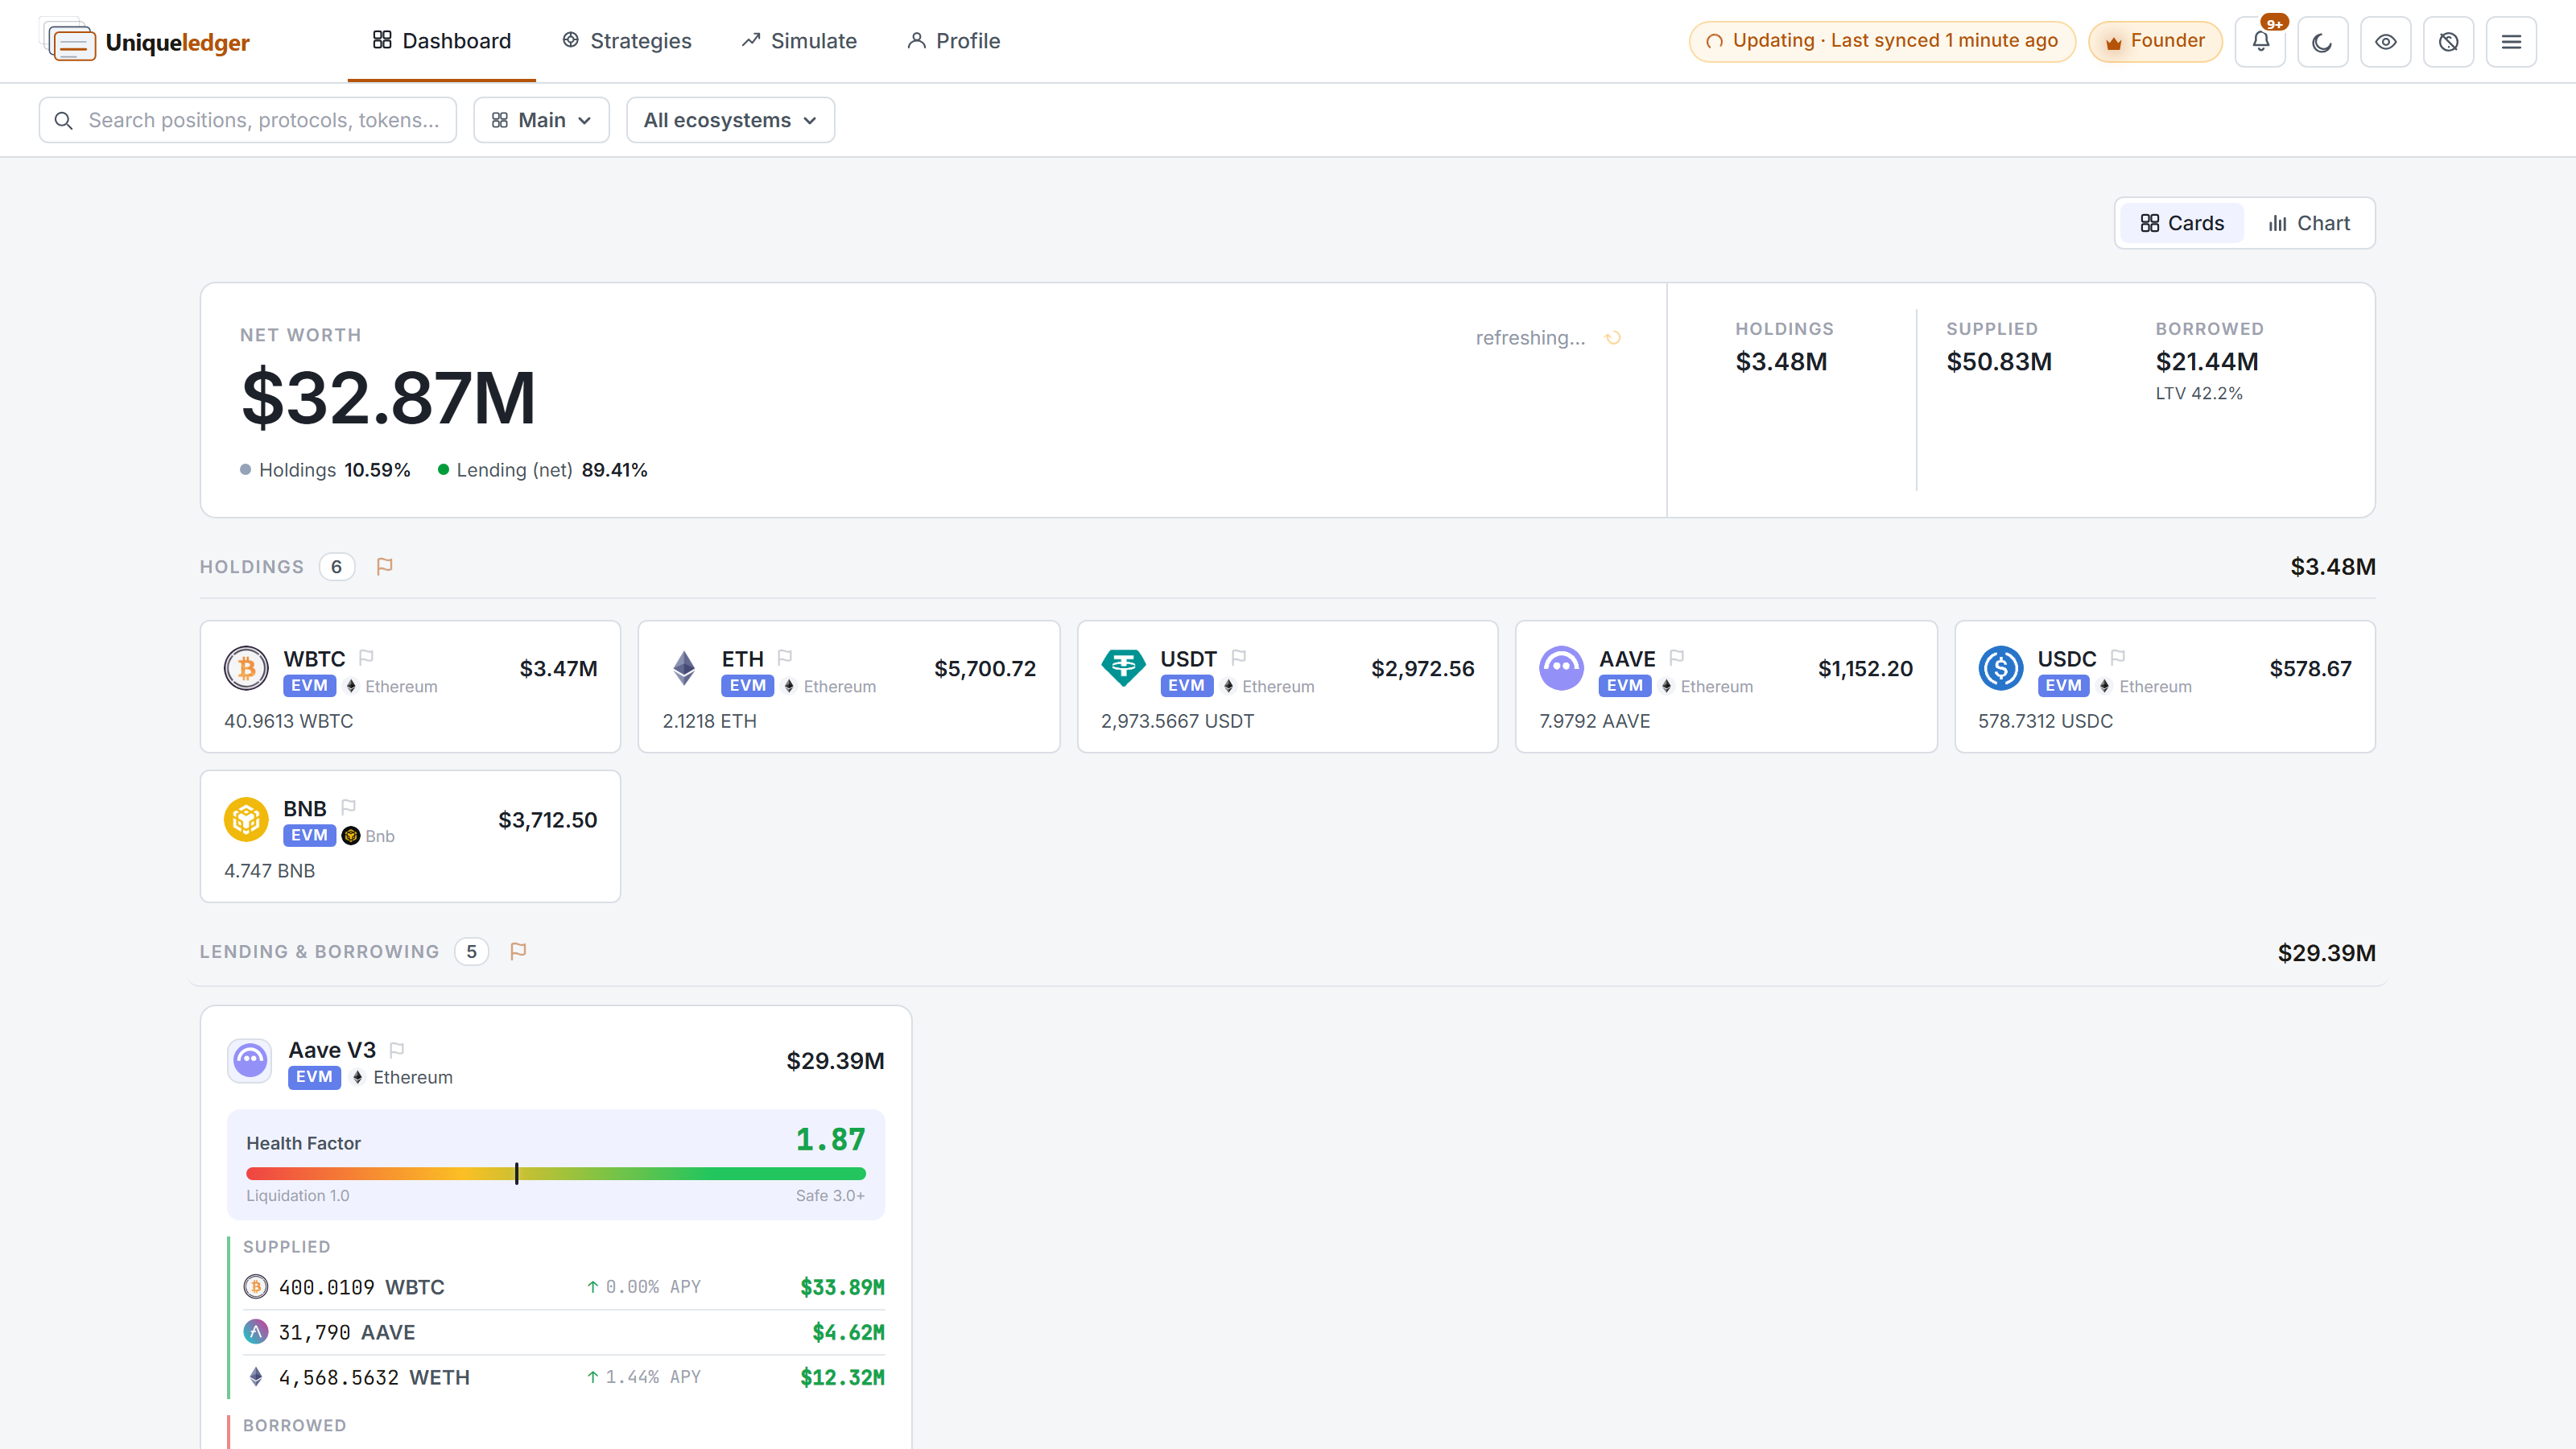The image size is (2576, 1449).
Task: Click the refreshing spinner icon
Action: 1612,338
